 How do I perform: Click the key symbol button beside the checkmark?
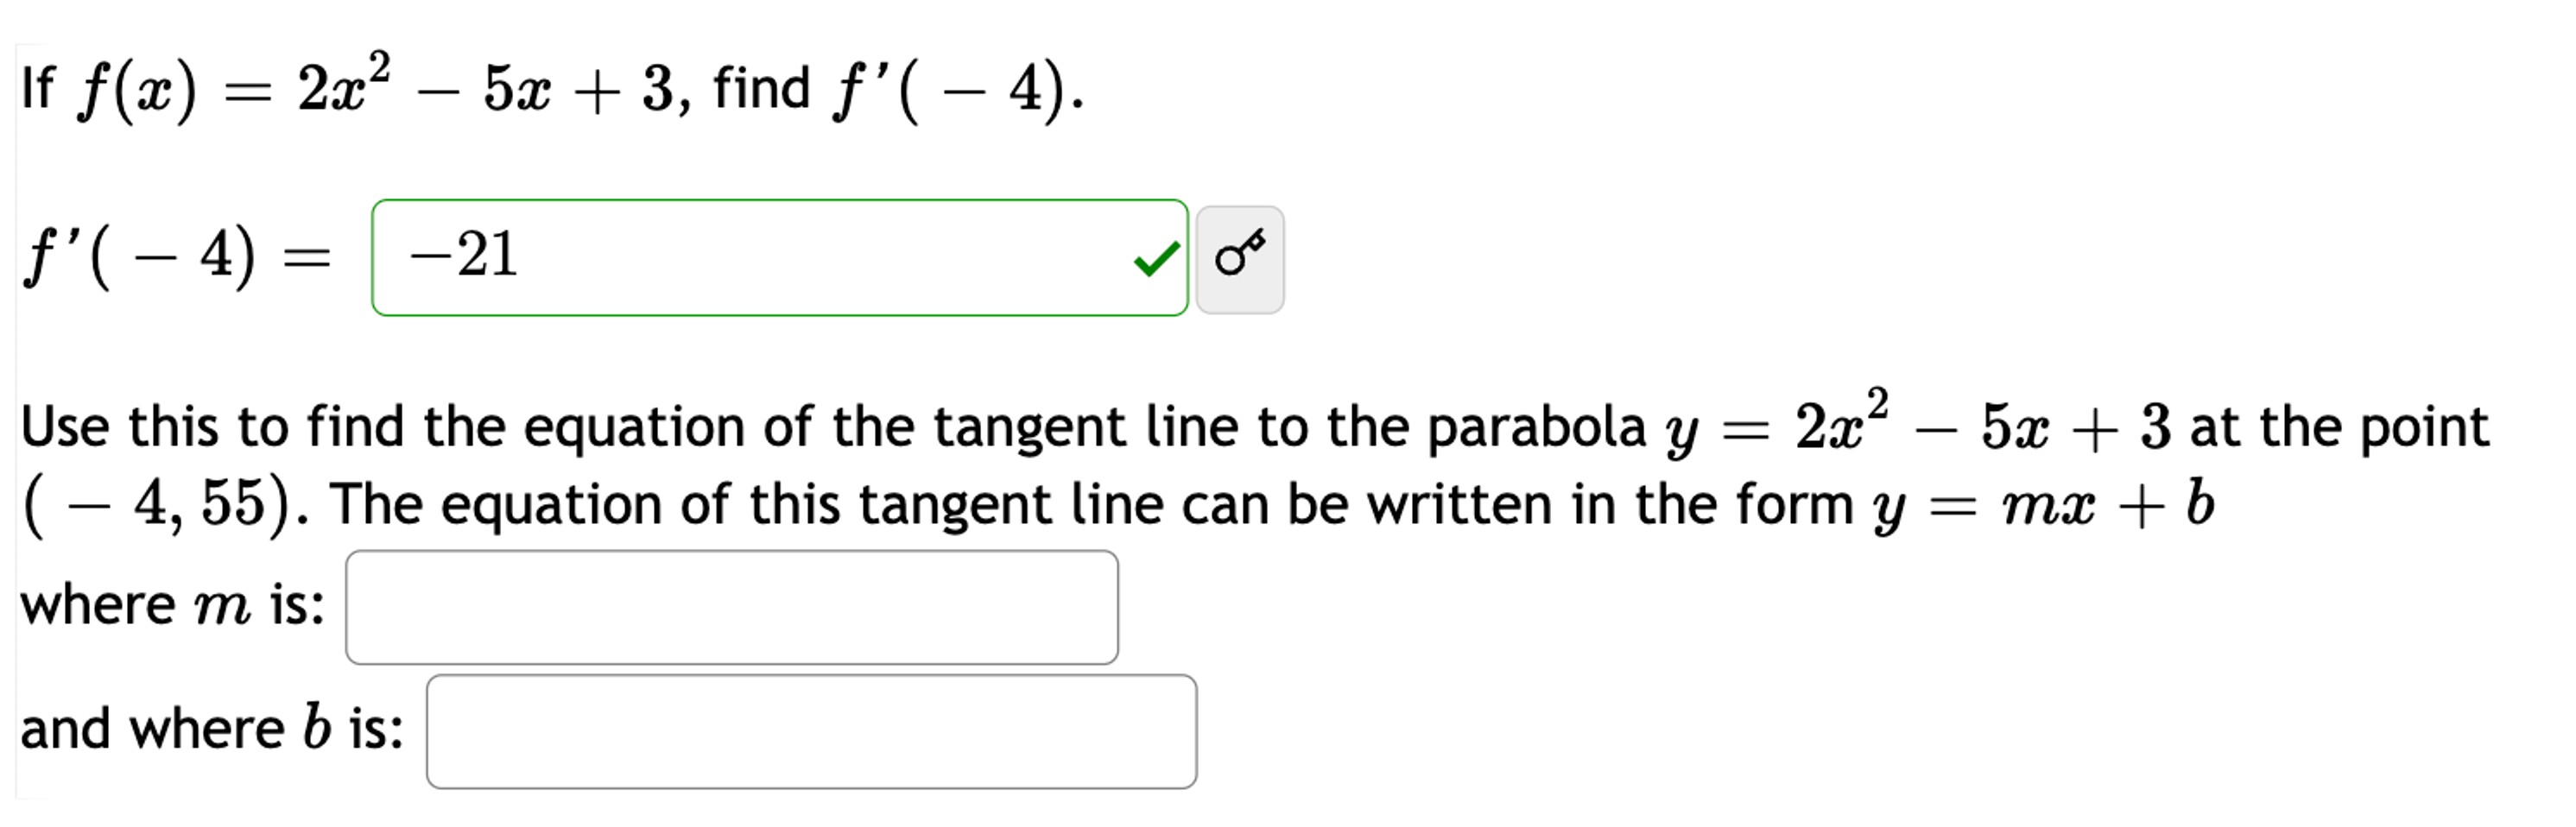(x=1240, y=262)
